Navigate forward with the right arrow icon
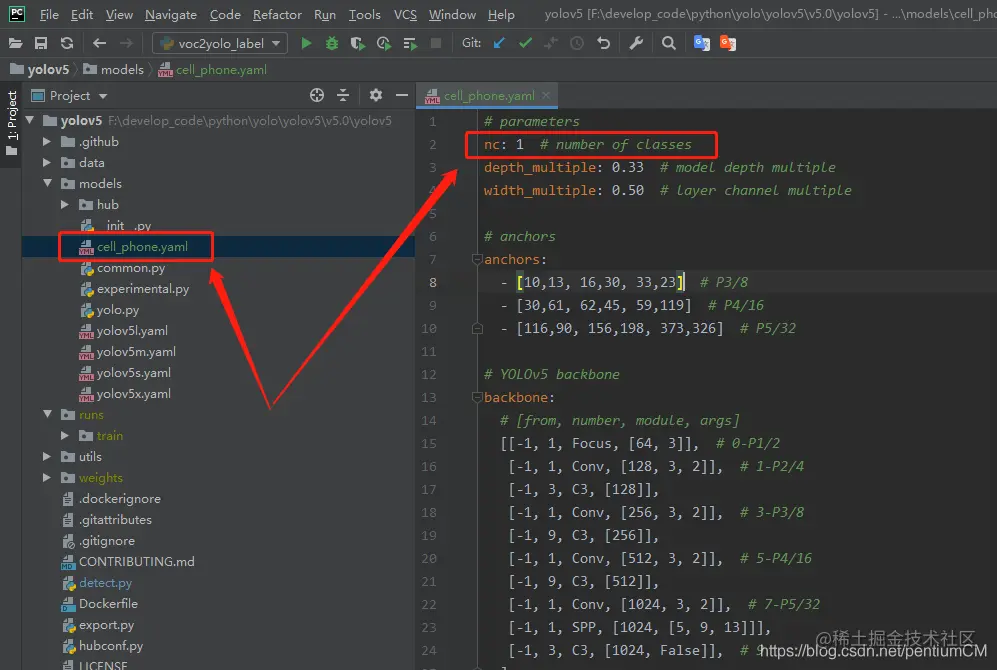The height and width of the screenshot is (670, 997). point(127,43)
